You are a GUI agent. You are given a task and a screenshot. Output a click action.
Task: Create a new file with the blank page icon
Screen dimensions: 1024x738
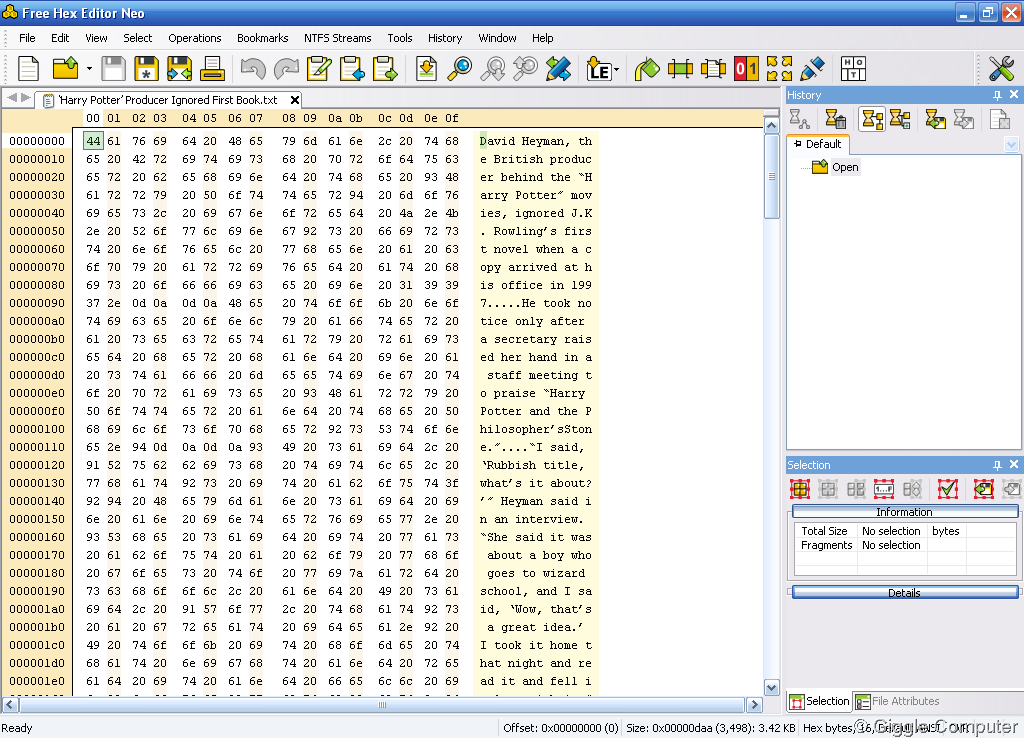(x=28, y=68)
